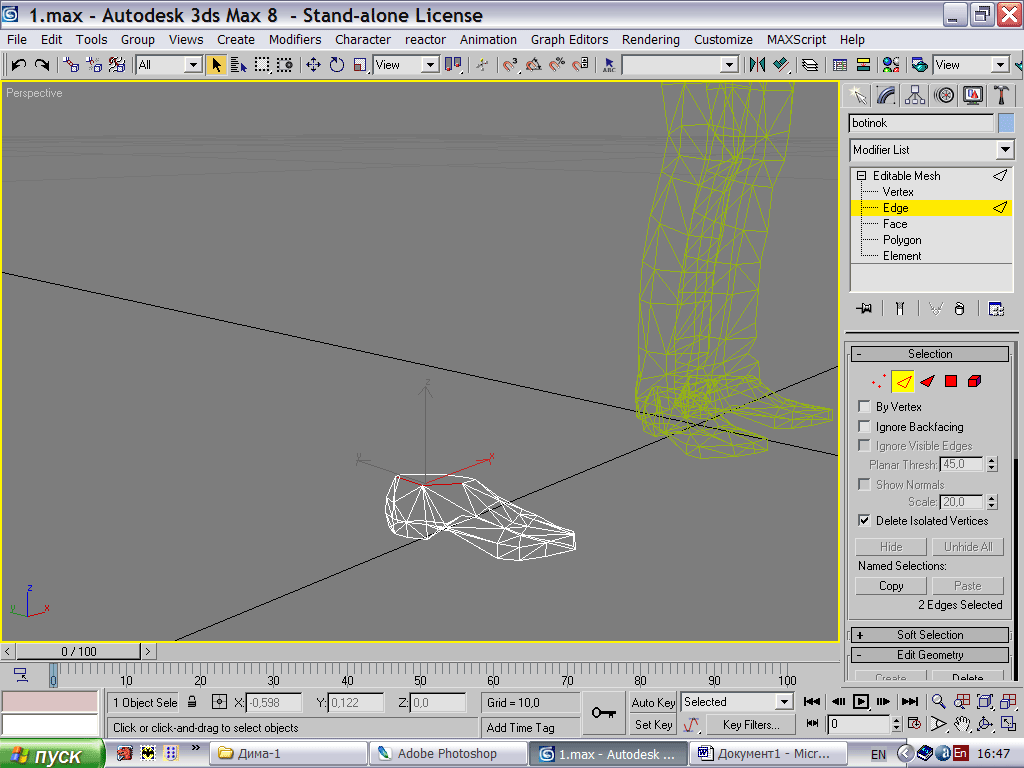Click the Play Animation button

861,701
